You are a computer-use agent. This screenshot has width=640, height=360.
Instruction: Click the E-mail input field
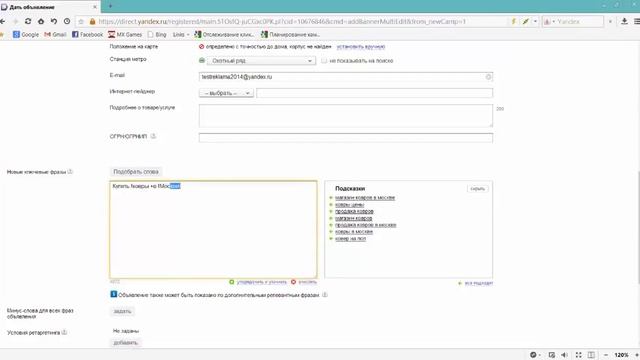click(346, 77)
